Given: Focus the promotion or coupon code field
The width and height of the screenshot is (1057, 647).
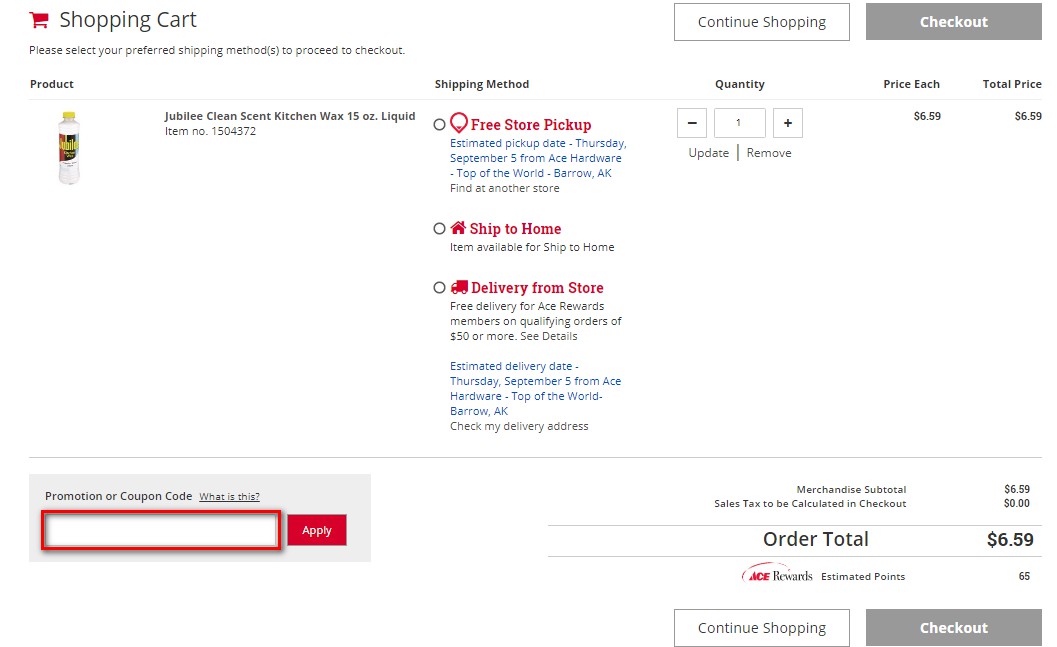Looking at the screenshot, I should [x=161, y=530].
